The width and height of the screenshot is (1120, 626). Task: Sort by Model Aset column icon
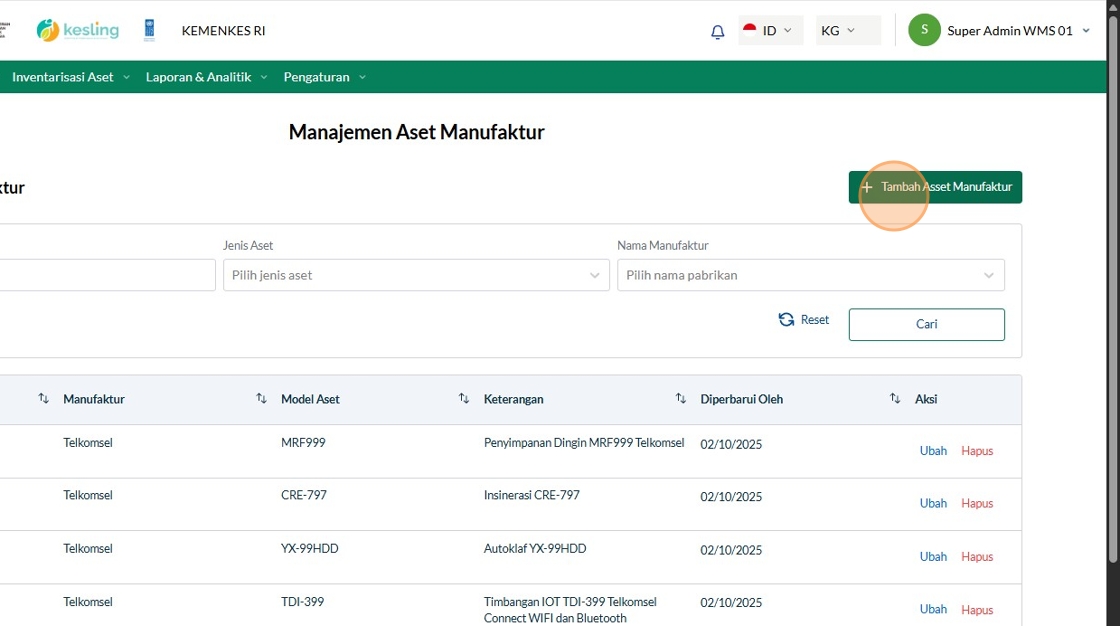[261, 399]
